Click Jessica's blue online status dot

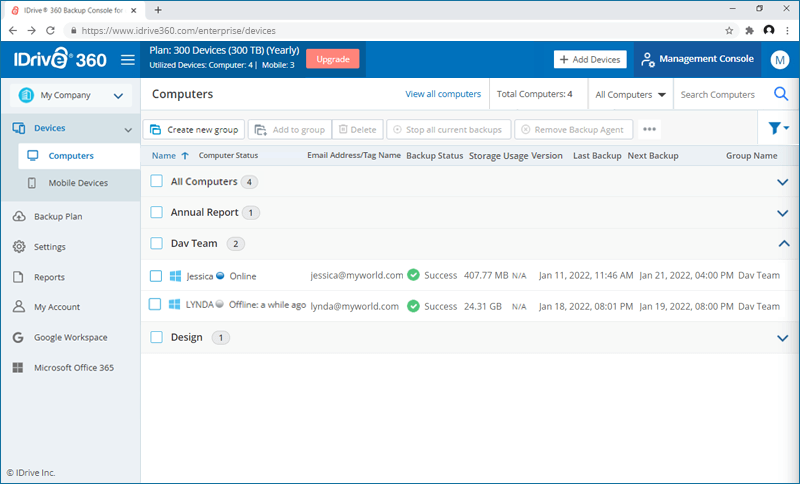(220, 275)
